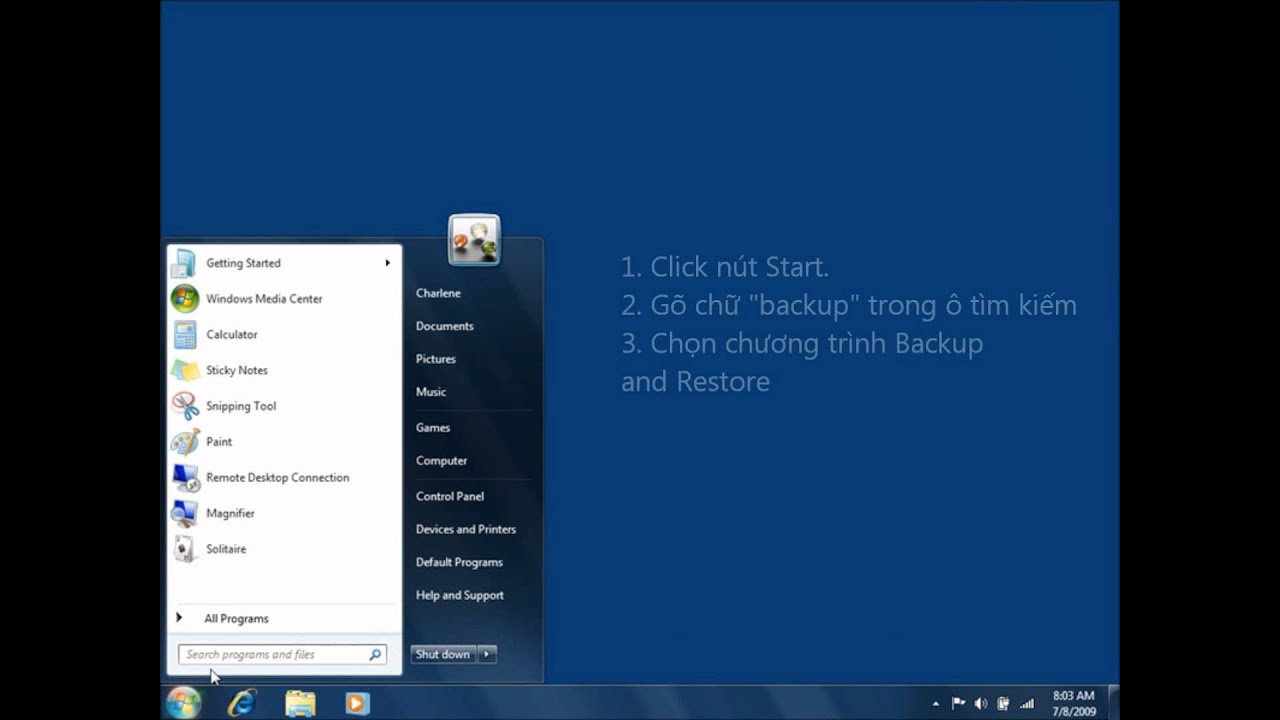The height and width of the screenshot is (720, 1280).
Task: Select the Paint label
Action: (x=219, y=442)
